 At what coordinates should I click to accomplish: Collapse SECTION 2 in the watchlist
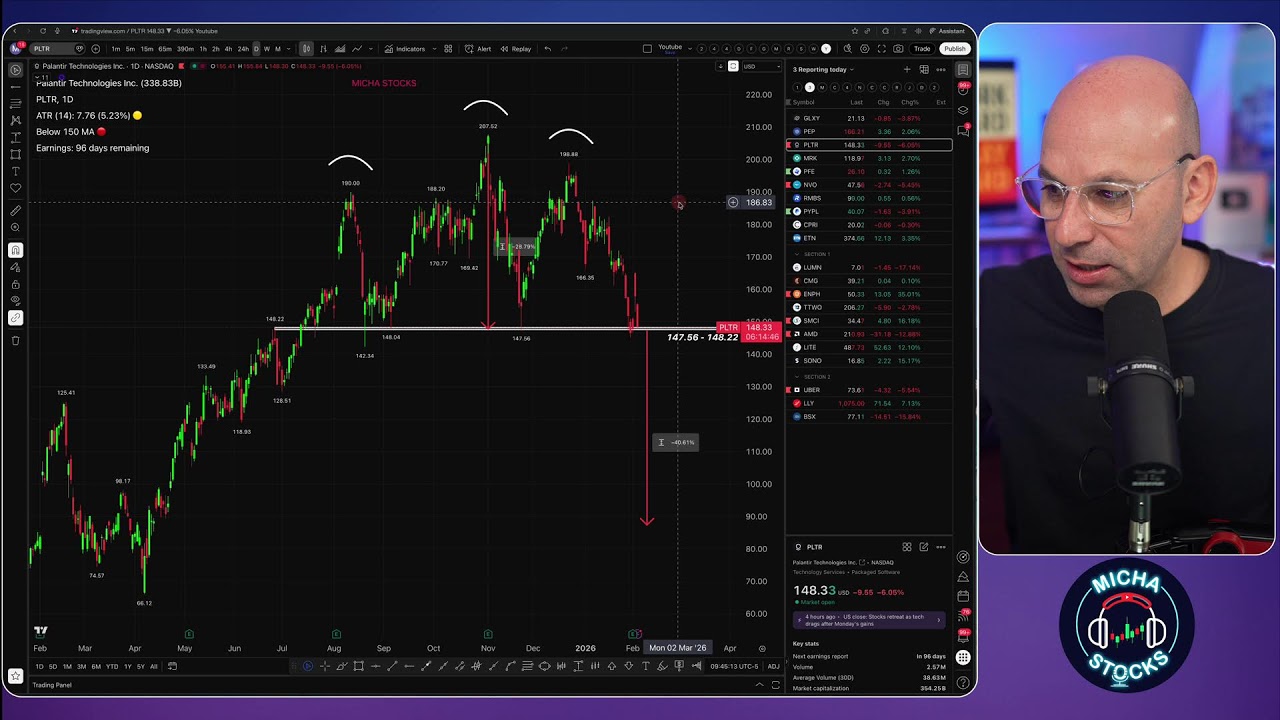pyautogui.click(x=797, y=377)
